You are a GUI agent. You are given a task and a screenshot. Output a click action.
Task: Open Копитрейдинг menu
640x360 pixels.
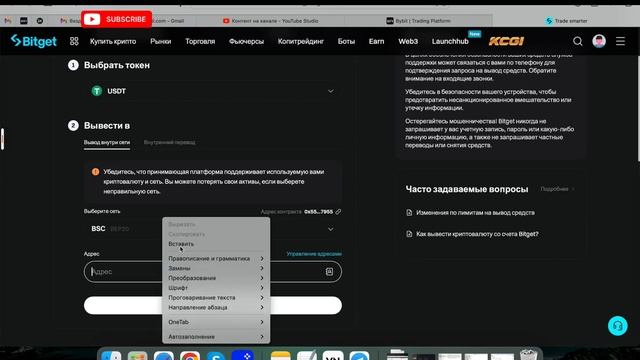click(301, 41)
